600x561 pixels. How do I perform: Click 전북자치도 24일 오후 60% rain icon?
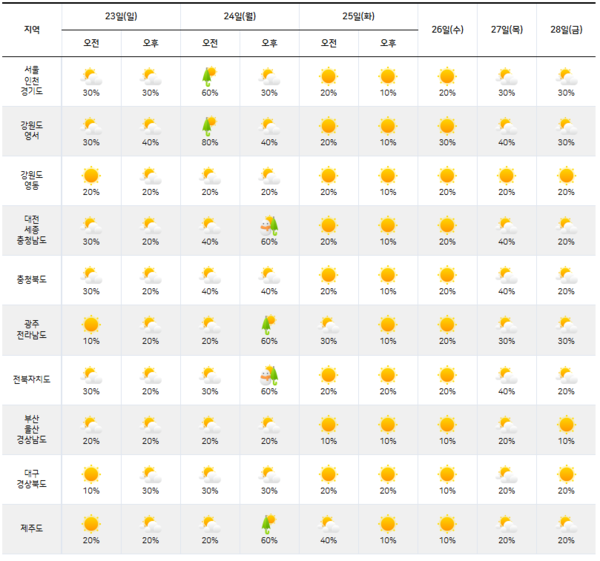269,374
